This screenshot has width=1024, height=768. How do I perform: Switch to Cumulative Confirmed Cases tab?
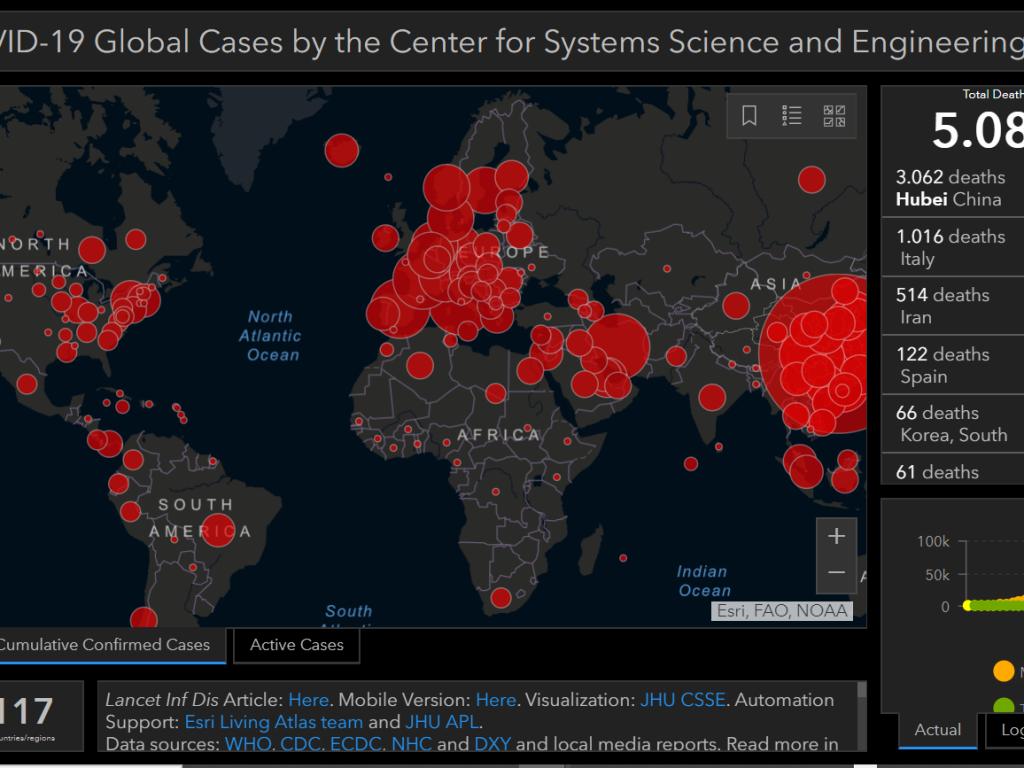pyautogui.click(x=105, y=645)
